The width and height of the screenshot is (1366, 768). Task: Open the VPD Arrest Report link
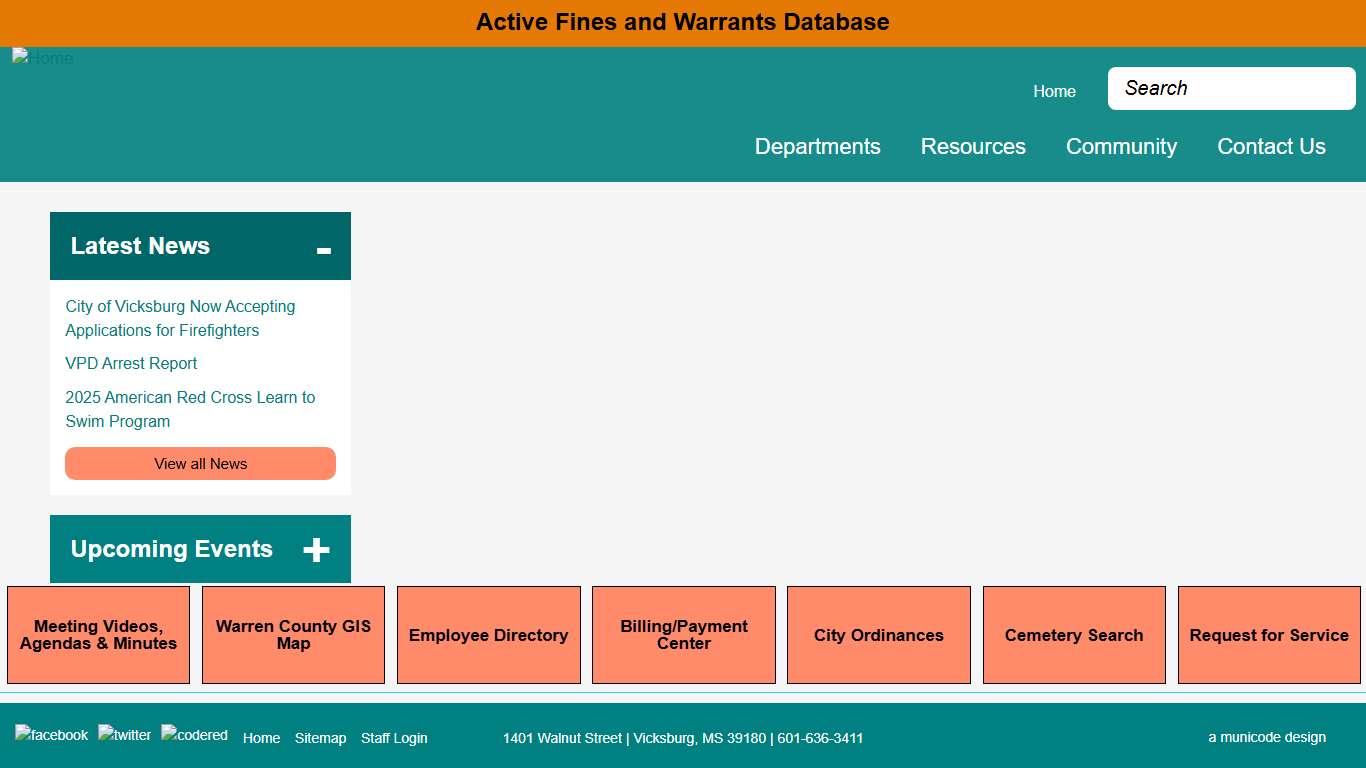pos(131,364)
